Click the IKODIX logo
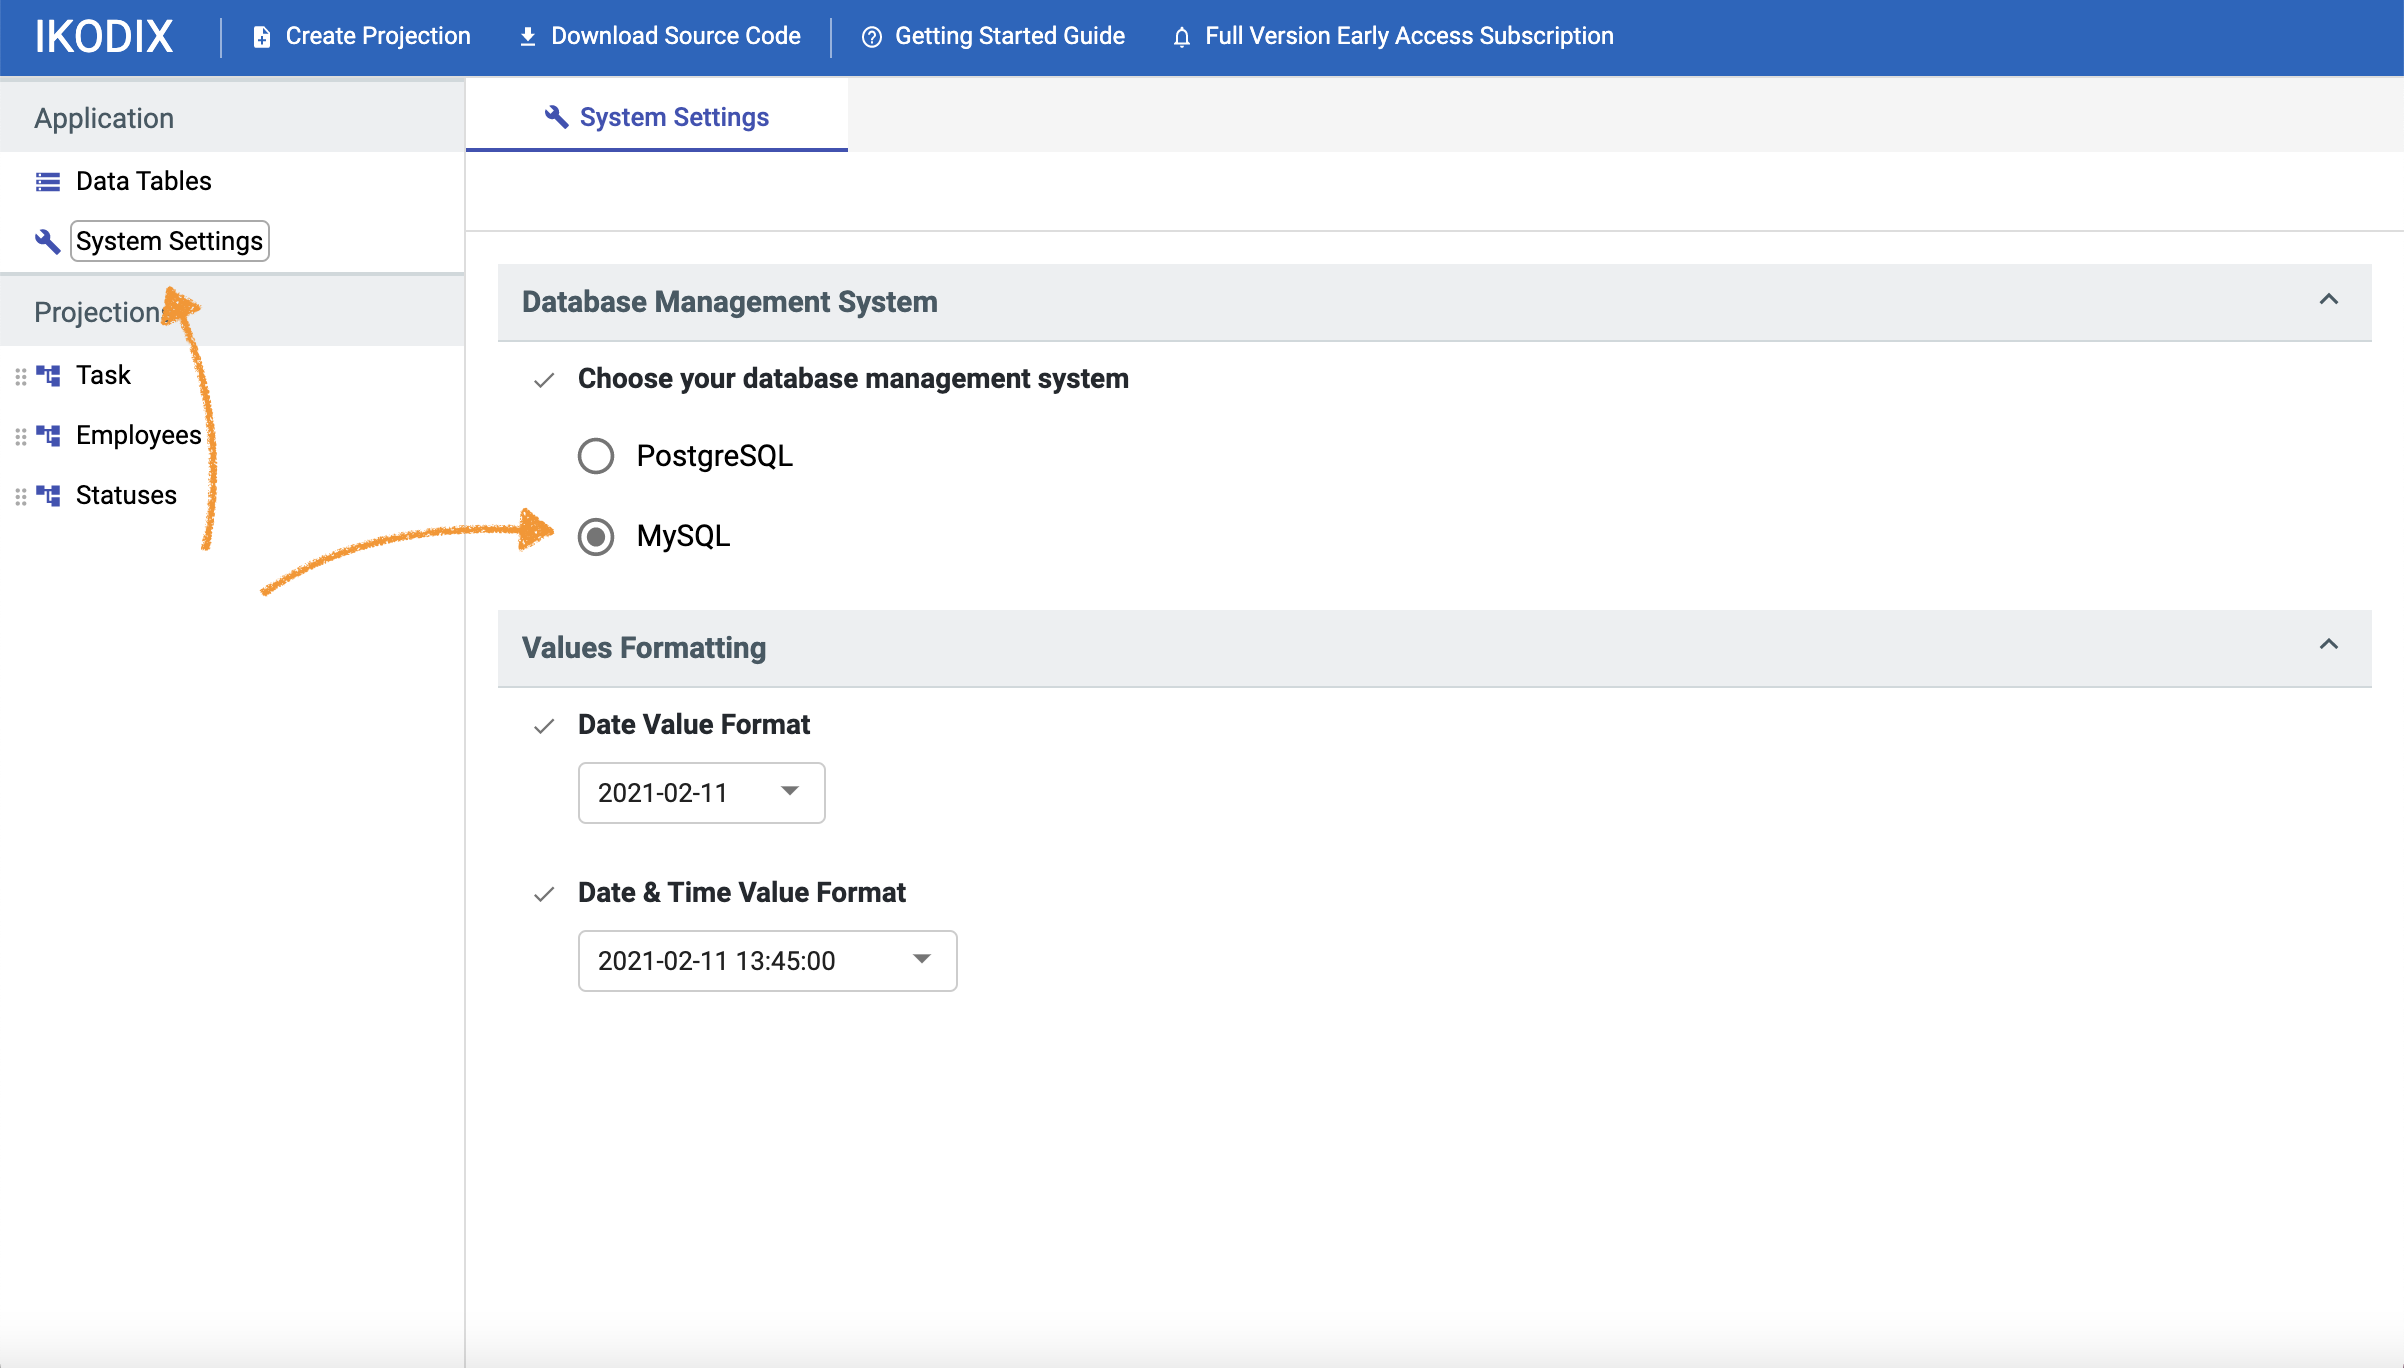2404x1368 pixels. (x=104, y=36)
